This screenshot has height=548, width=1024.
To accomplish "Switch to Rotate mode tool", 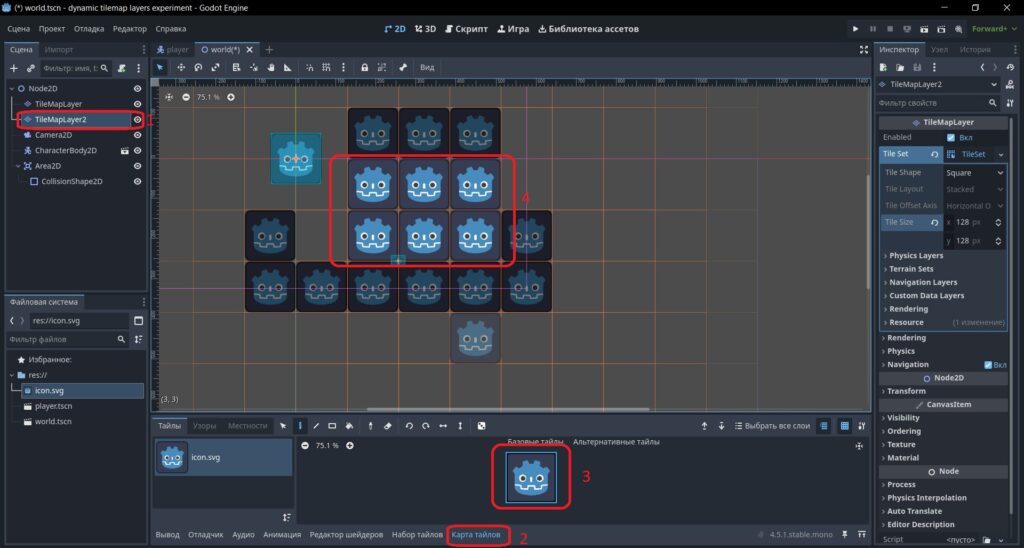I will [198, 67].
